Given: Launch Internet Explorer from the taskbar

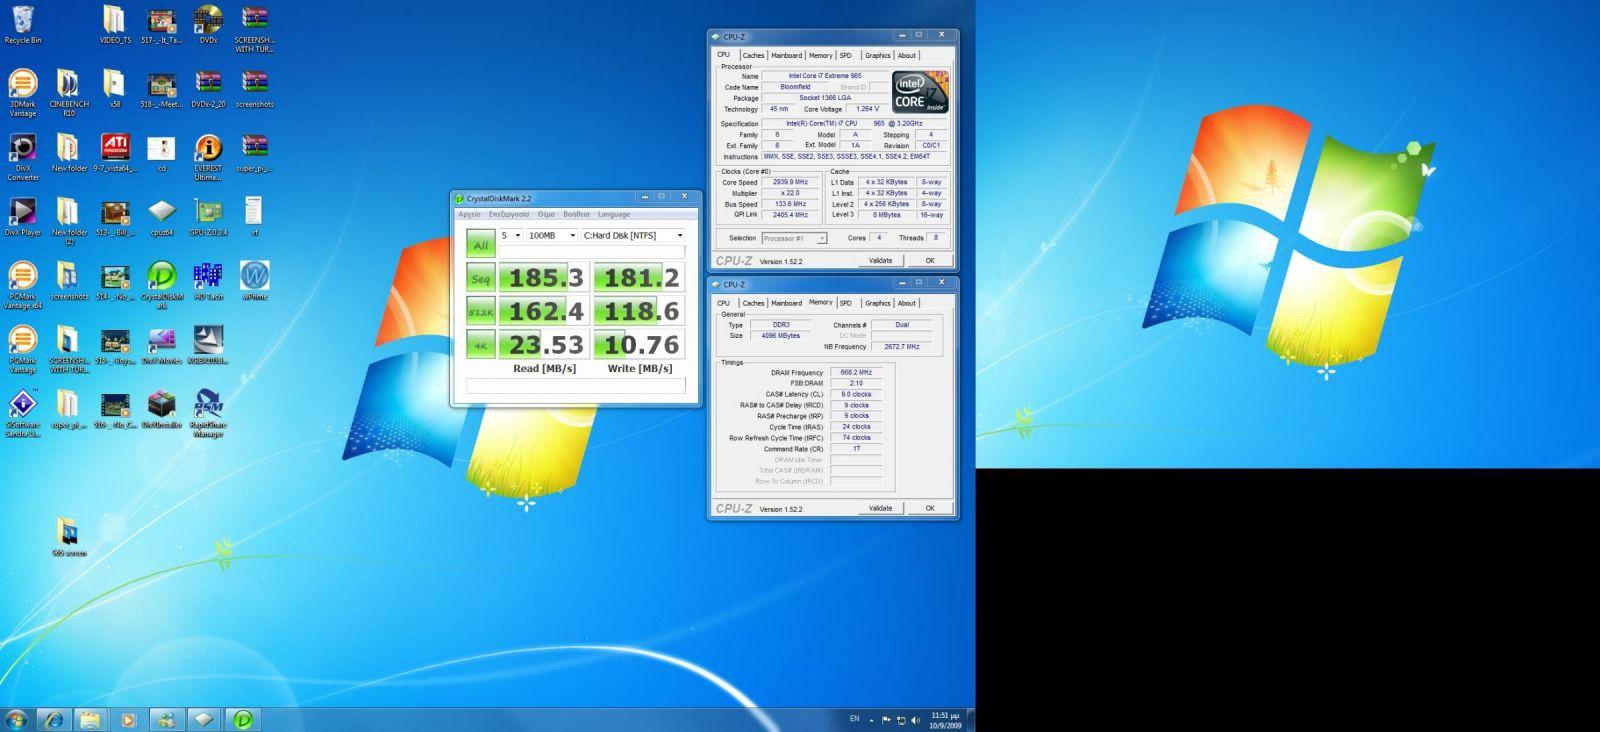Looking at the screenshot, I should coord(53,719).
